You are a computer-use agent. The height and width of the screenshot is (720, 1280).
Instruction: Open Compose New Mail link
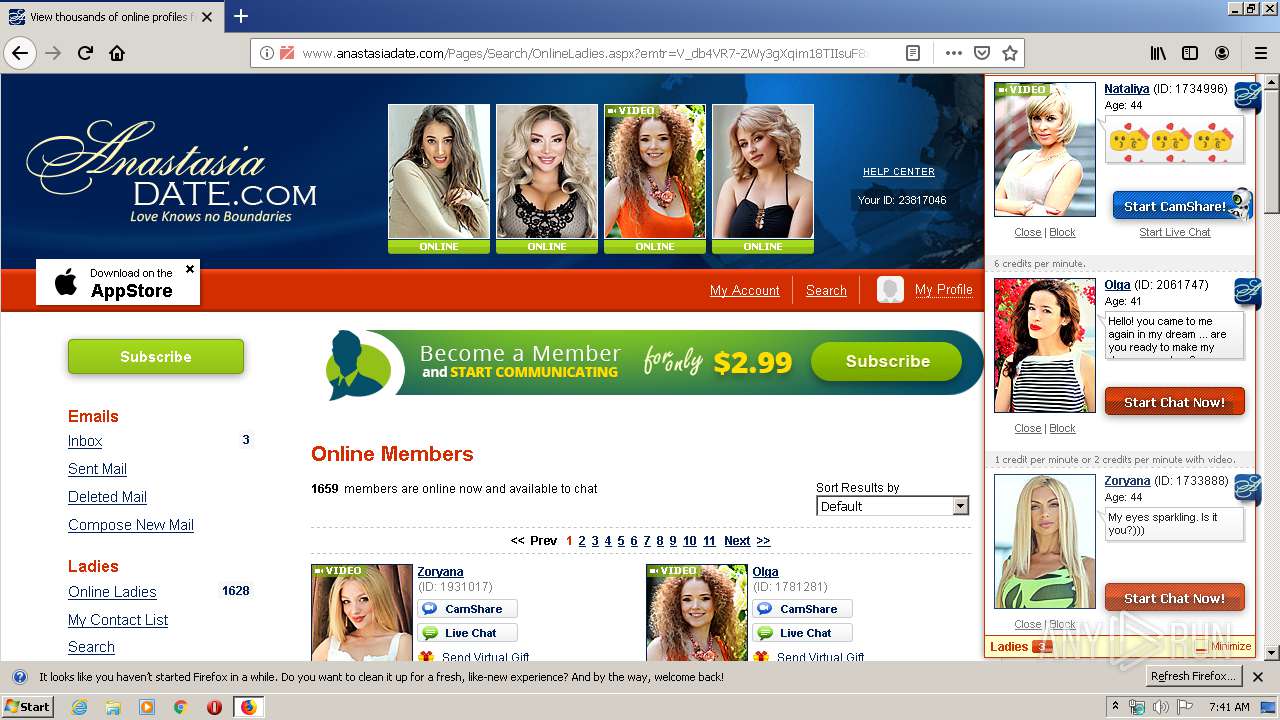tap(131, 525)
